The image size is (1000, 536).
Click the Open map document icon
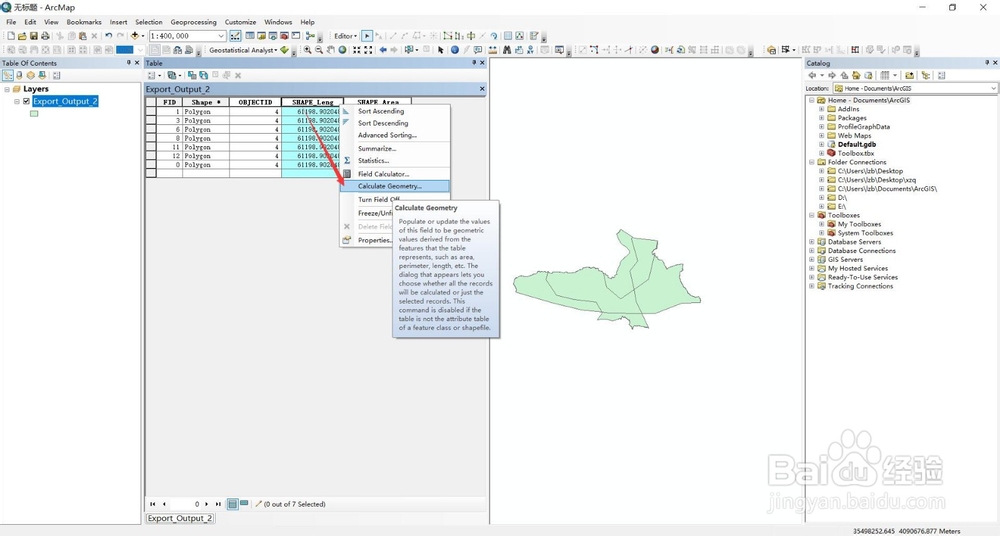coord(22,36)
